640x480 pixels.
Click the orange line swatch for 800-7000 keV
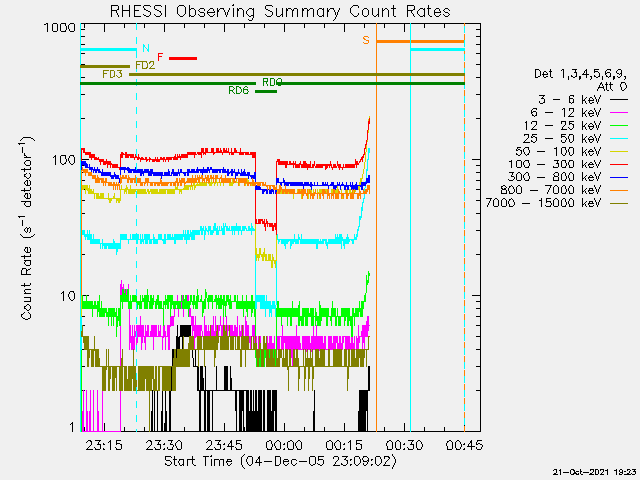pyautogui.click(x=619, y=190)
